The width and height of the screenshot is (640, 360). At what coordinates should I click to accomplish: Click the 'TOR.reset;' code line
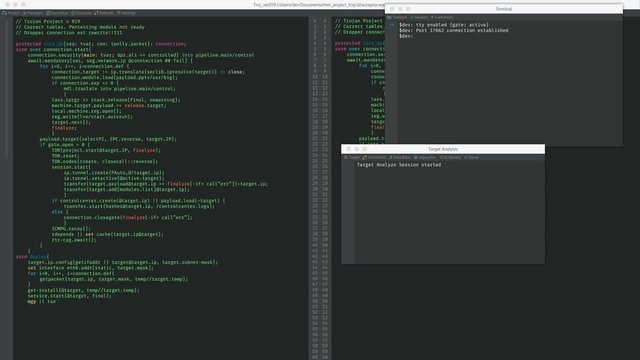pyautogui.click(x=66, y=156)
